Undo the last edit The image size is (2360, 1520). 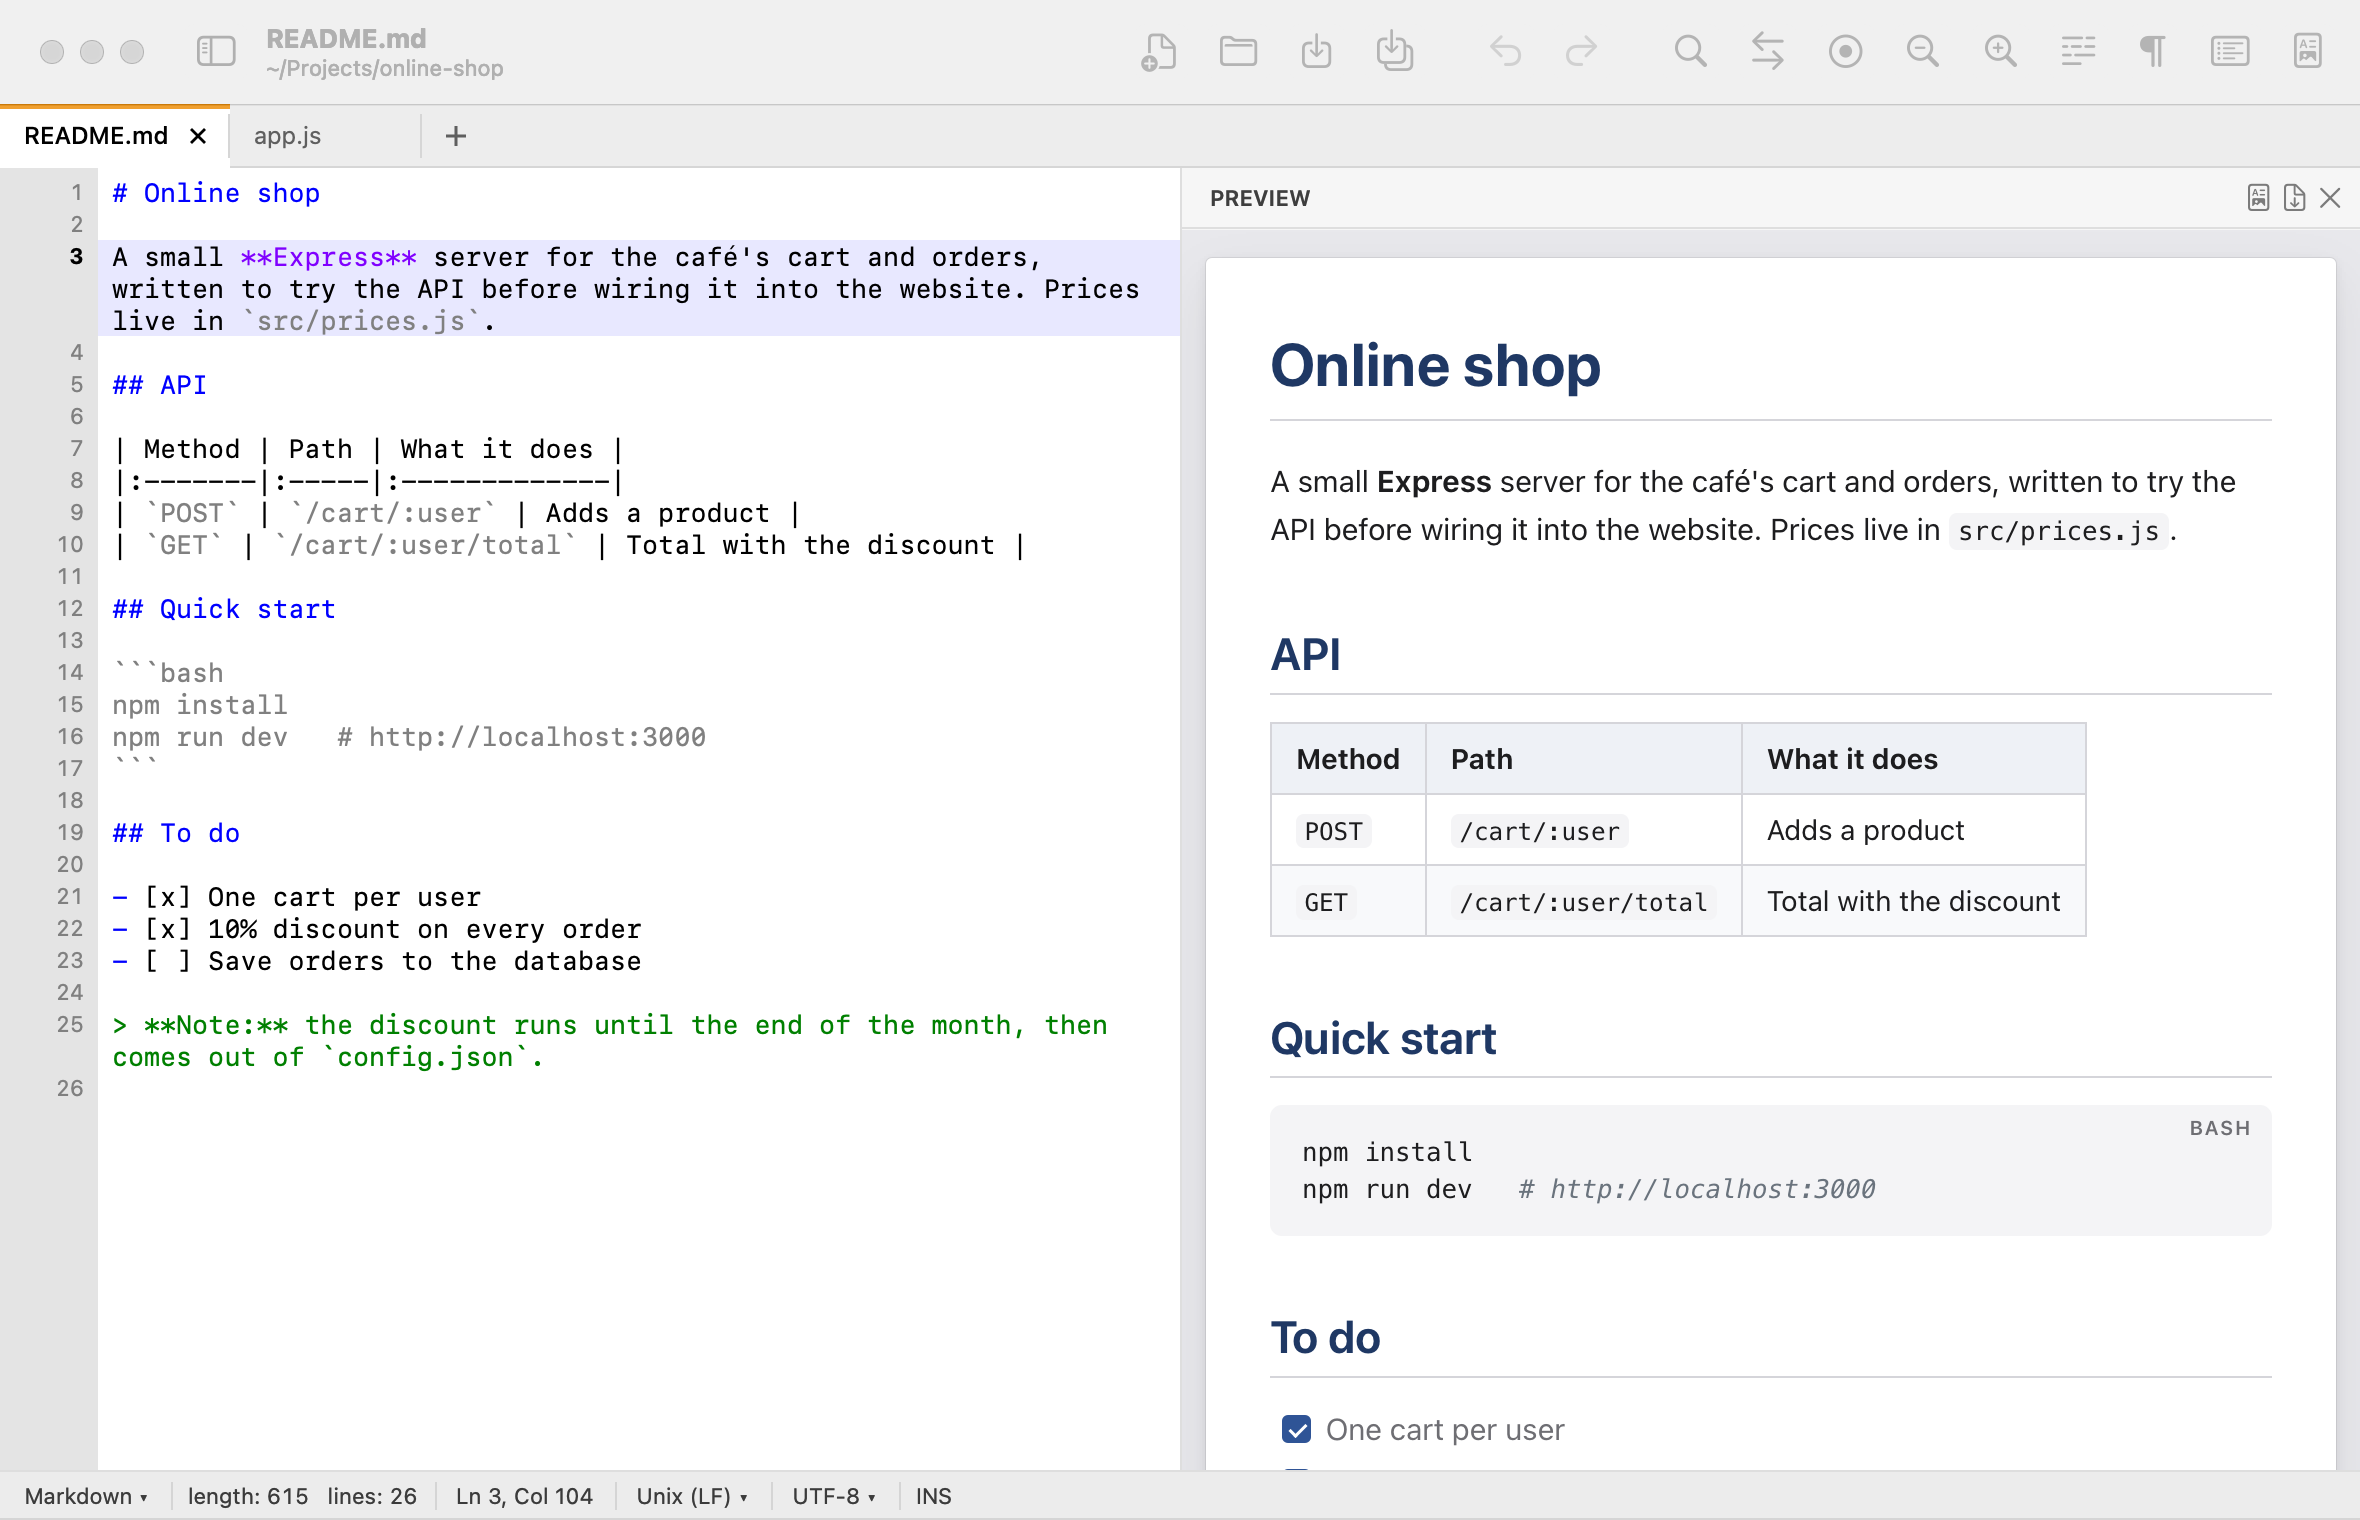coord(1505,51)
